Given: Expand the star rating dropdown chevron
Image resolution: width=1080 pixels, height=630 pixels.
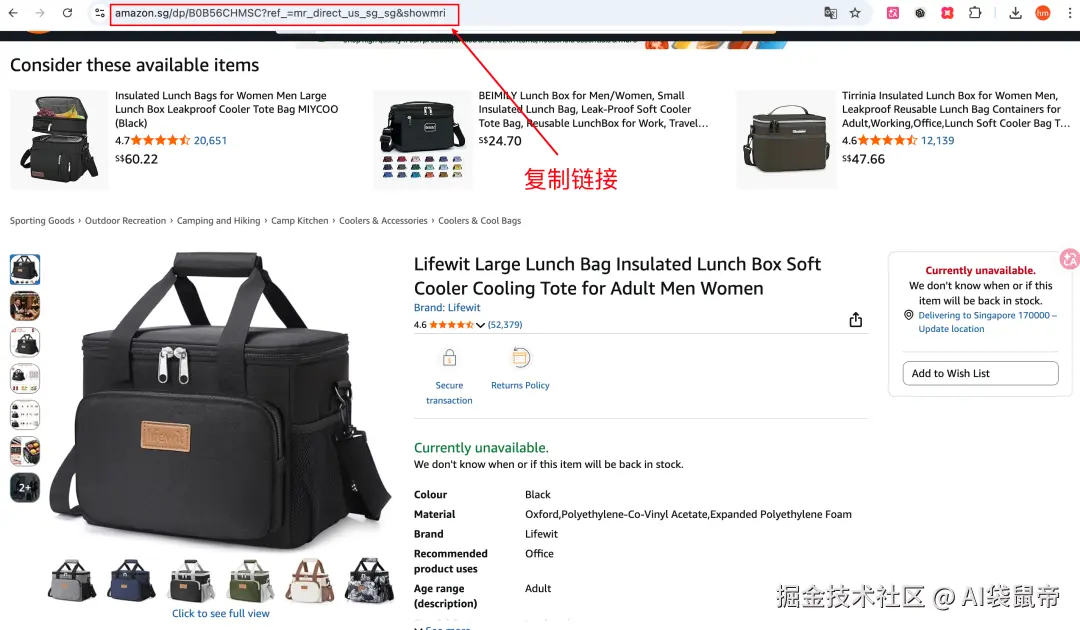Looking at the screenshot, I should [x=480, y=325].
